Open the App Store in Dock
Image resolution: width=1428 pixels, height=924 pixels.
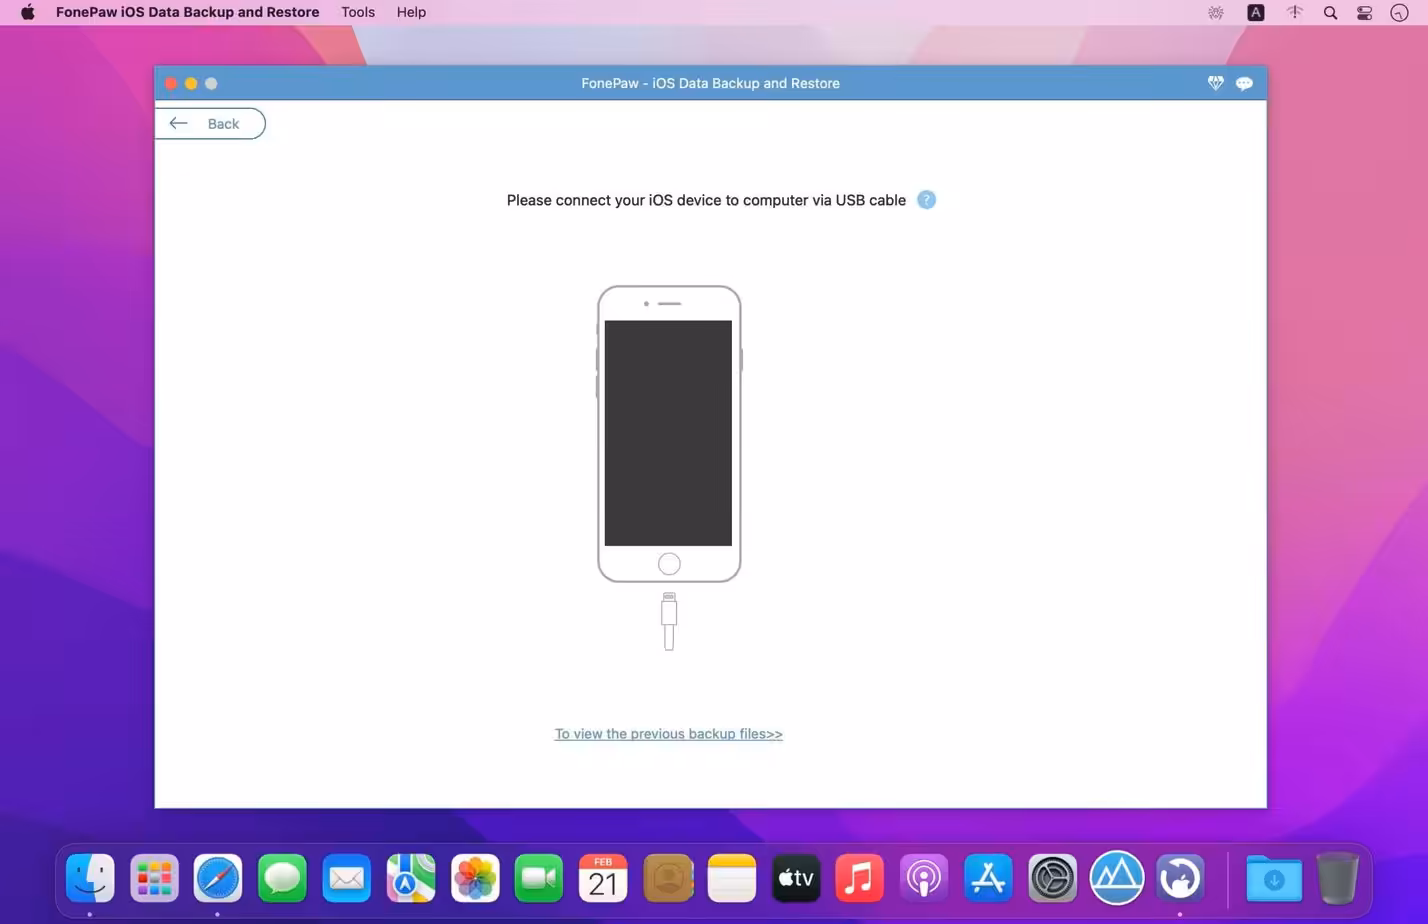[x=988, y=878]
